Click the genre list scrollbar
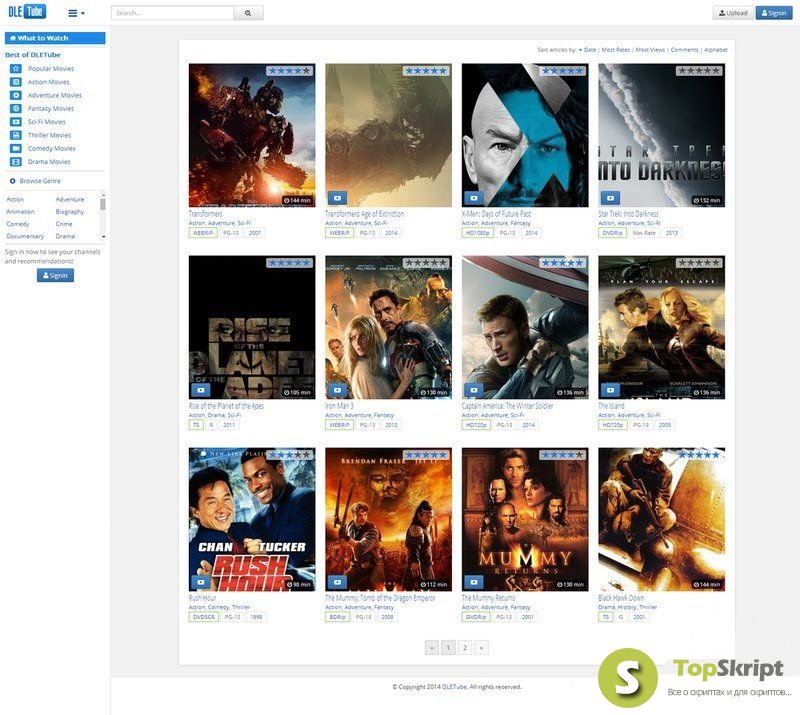The image size is (800, 715). click(103, 204)
